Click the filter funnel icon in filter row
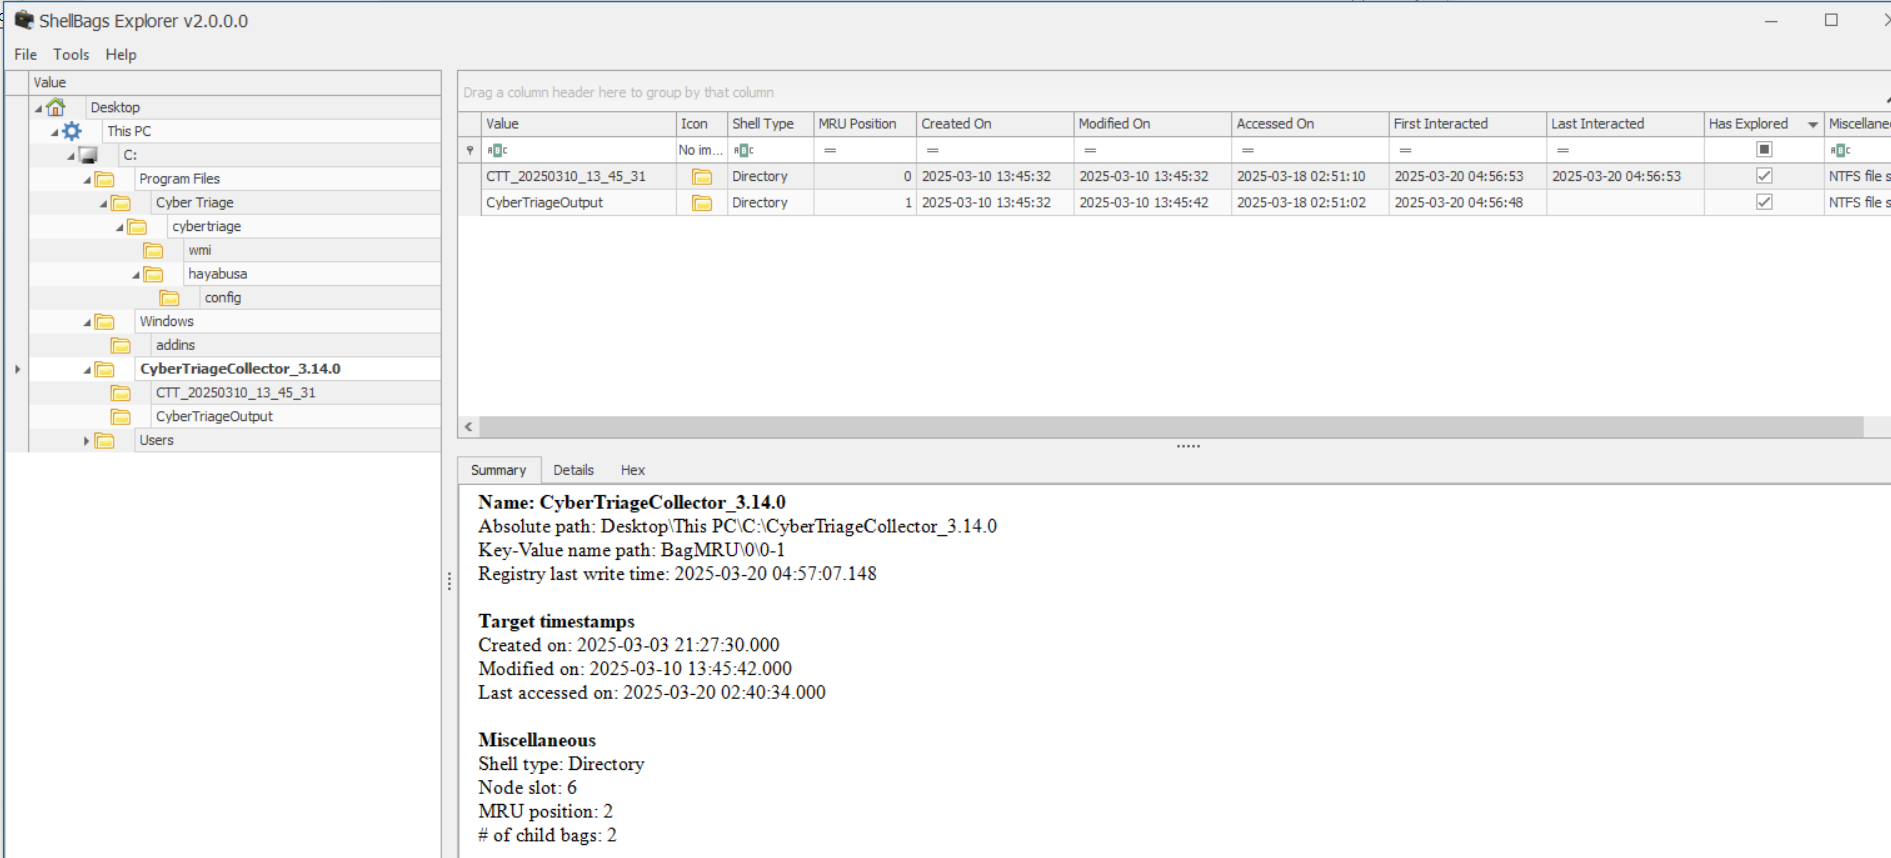The width and height of the screenshot is (1891, 858). (470, 150)
